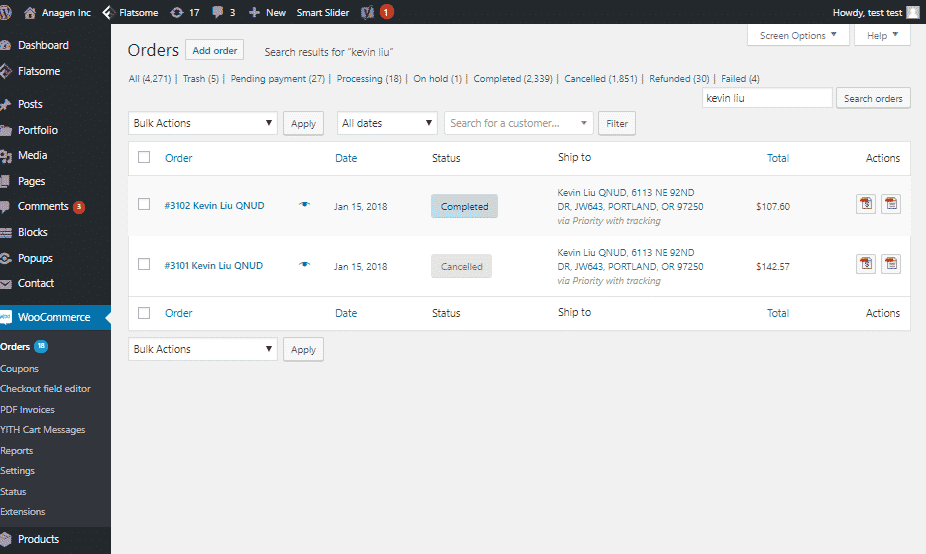Click the kevin liu search input
926x554 pixels.
point(767,98)
